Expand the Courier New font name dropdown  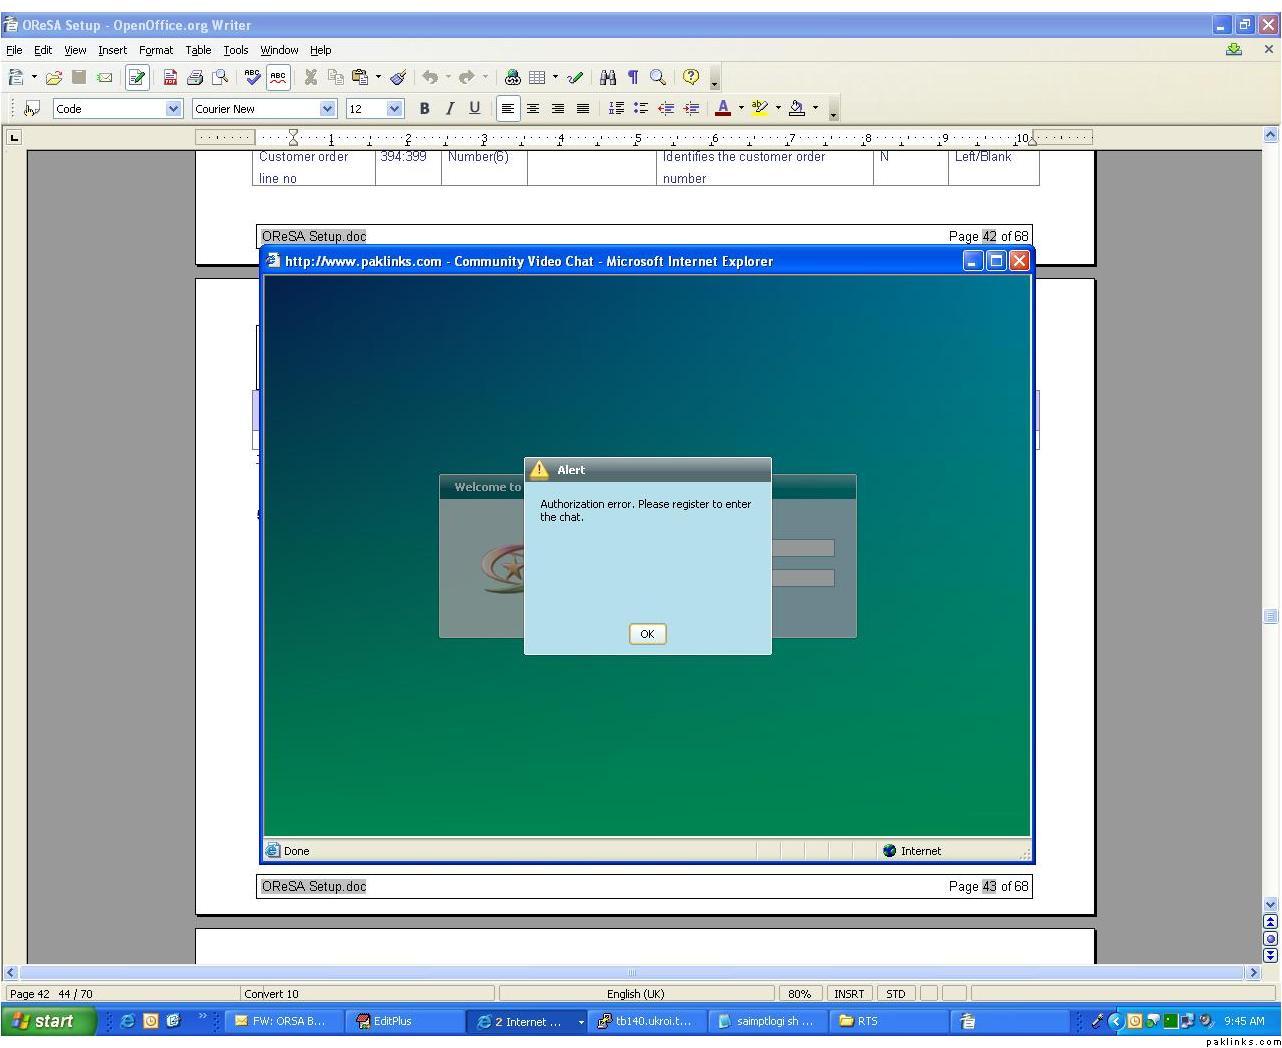coord(327,108)
